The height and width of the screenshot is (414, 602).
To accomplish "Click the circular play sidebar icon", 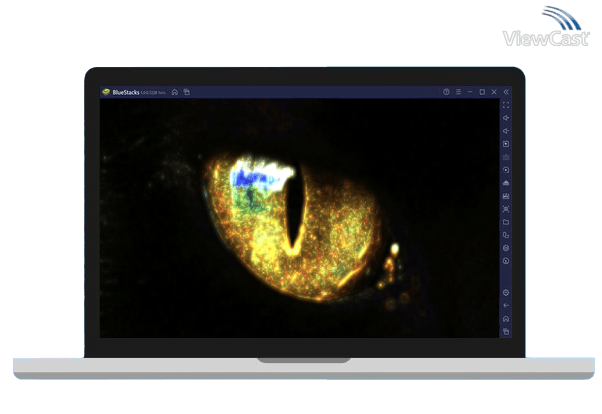I will click(x=506, y=170).
